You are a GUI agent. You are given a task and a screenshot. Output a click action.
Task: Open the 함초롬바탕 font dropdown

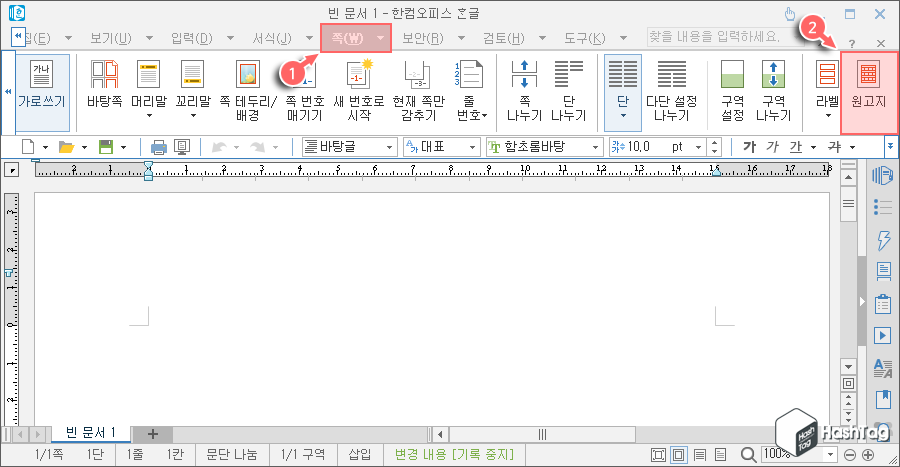pos(544,147)
